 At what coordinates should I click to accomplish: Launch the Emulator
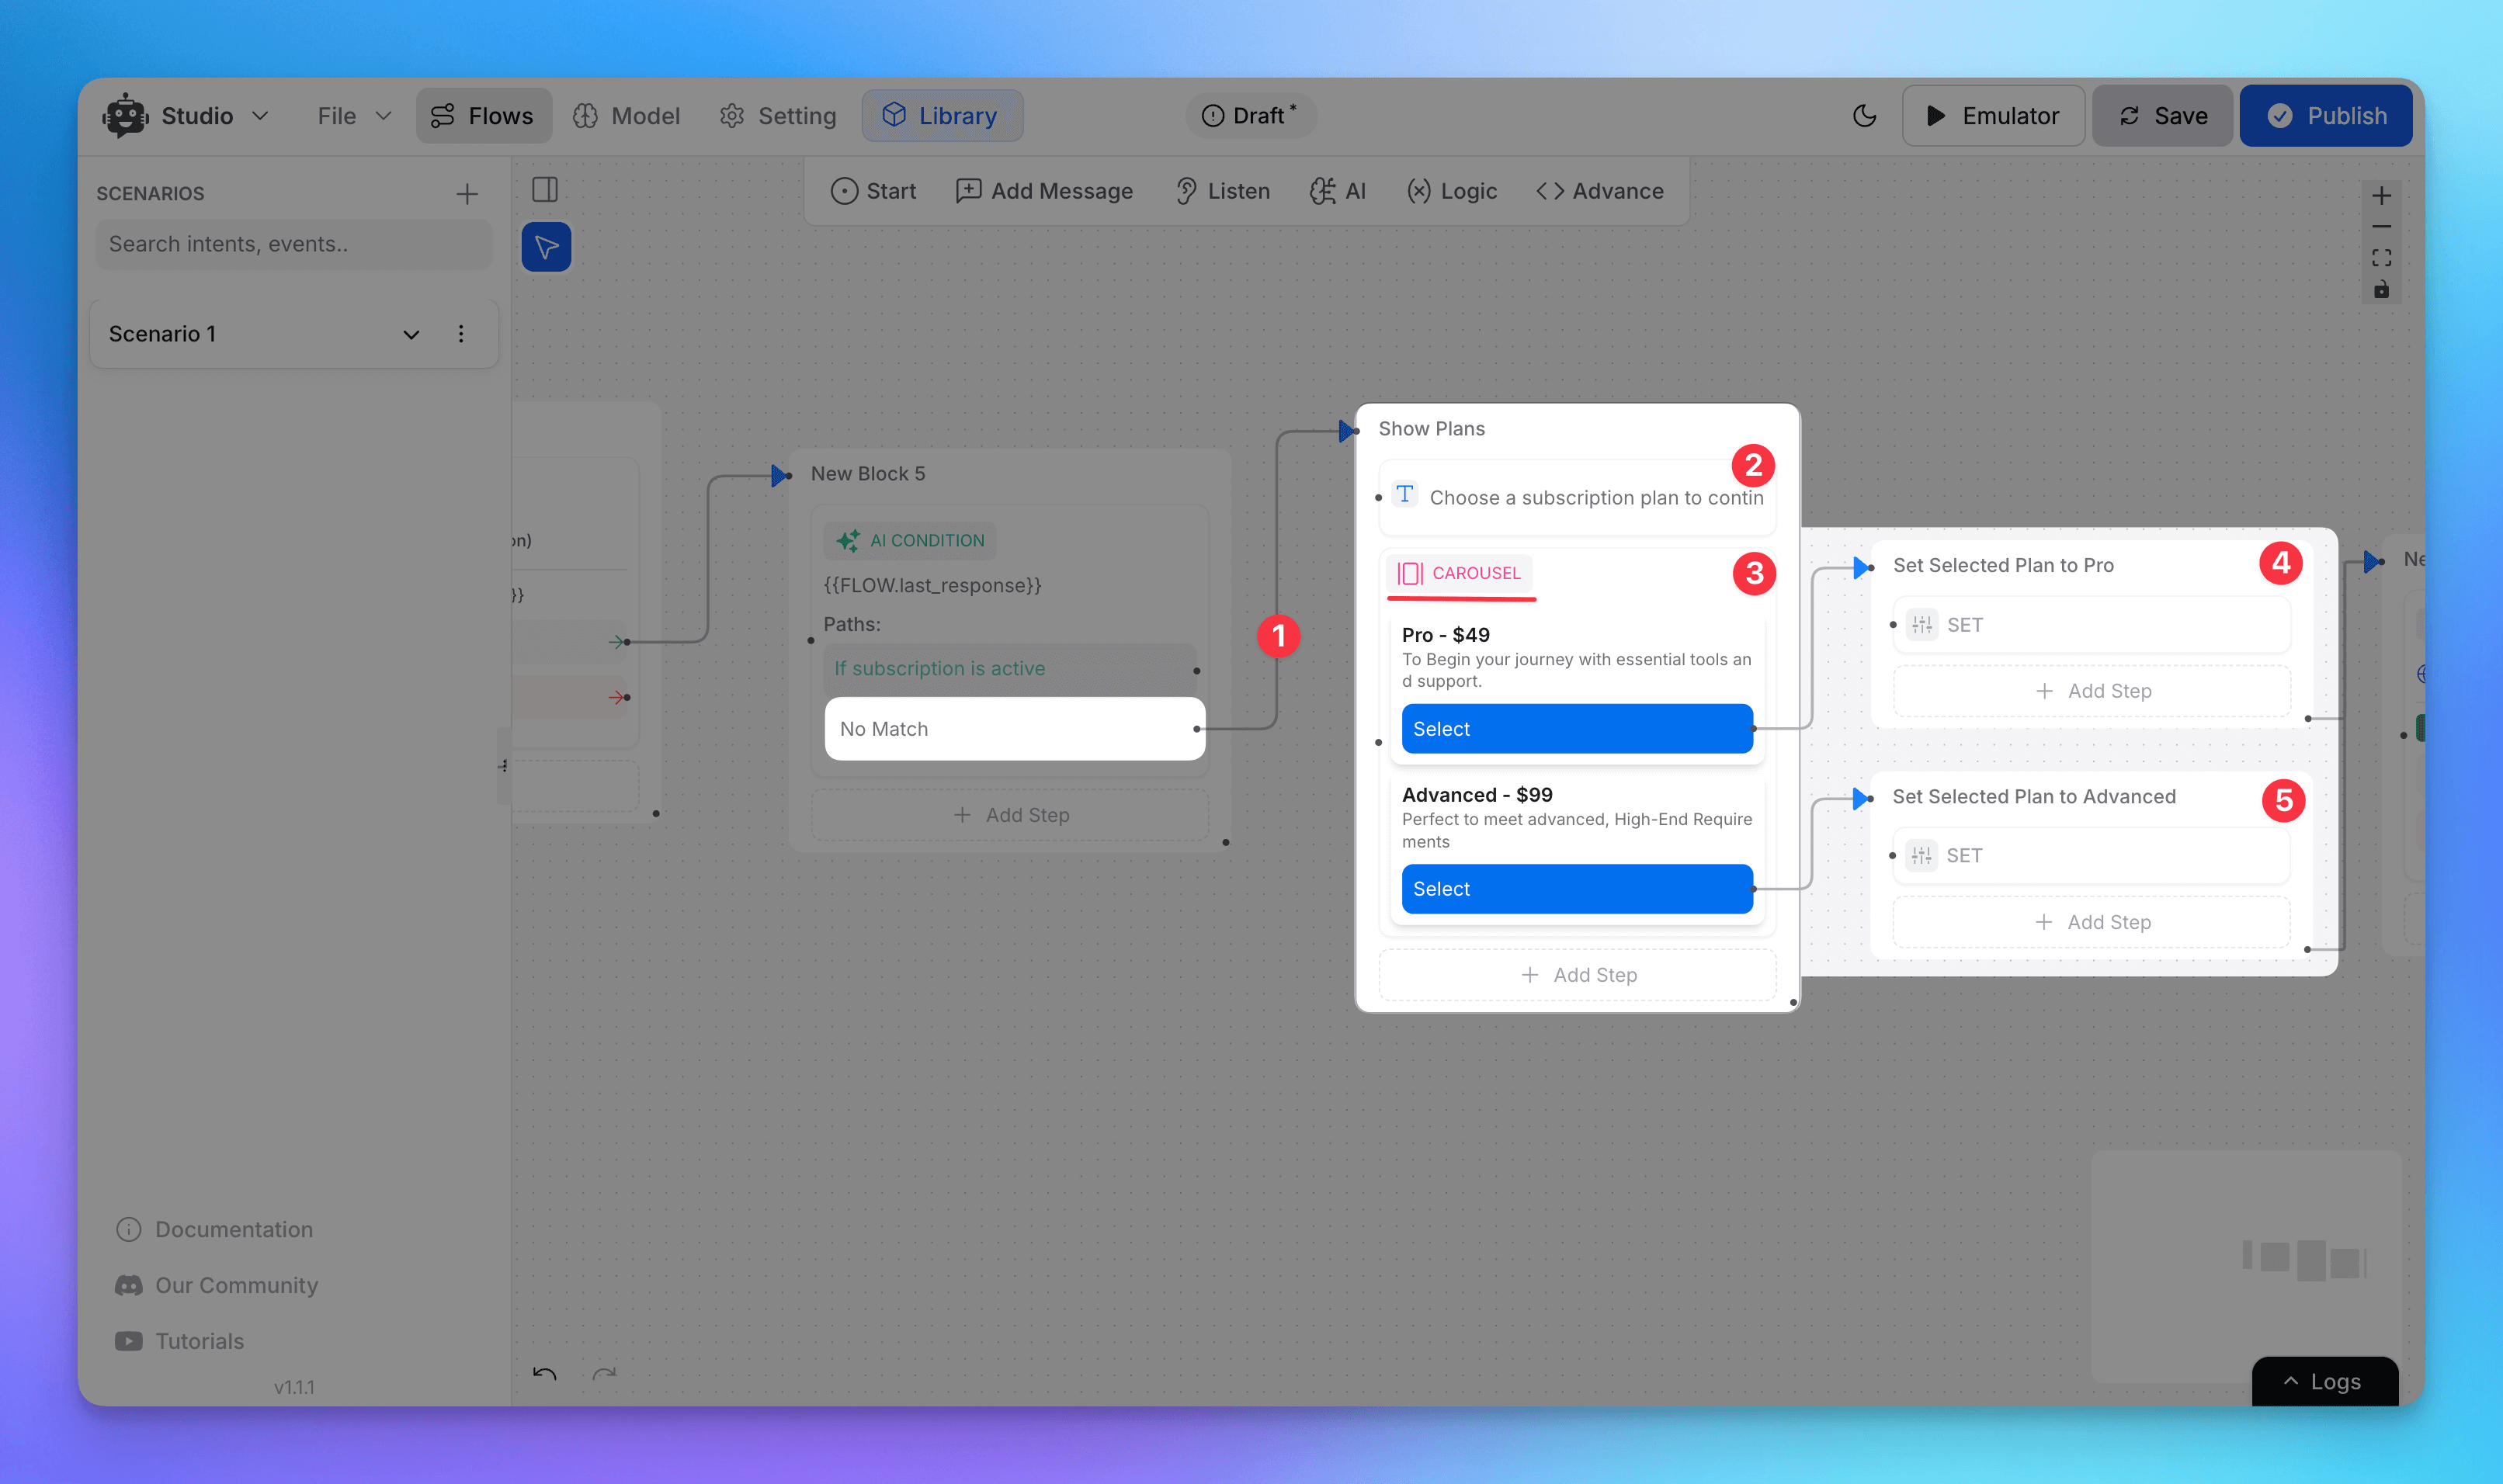coord(1992,116)
